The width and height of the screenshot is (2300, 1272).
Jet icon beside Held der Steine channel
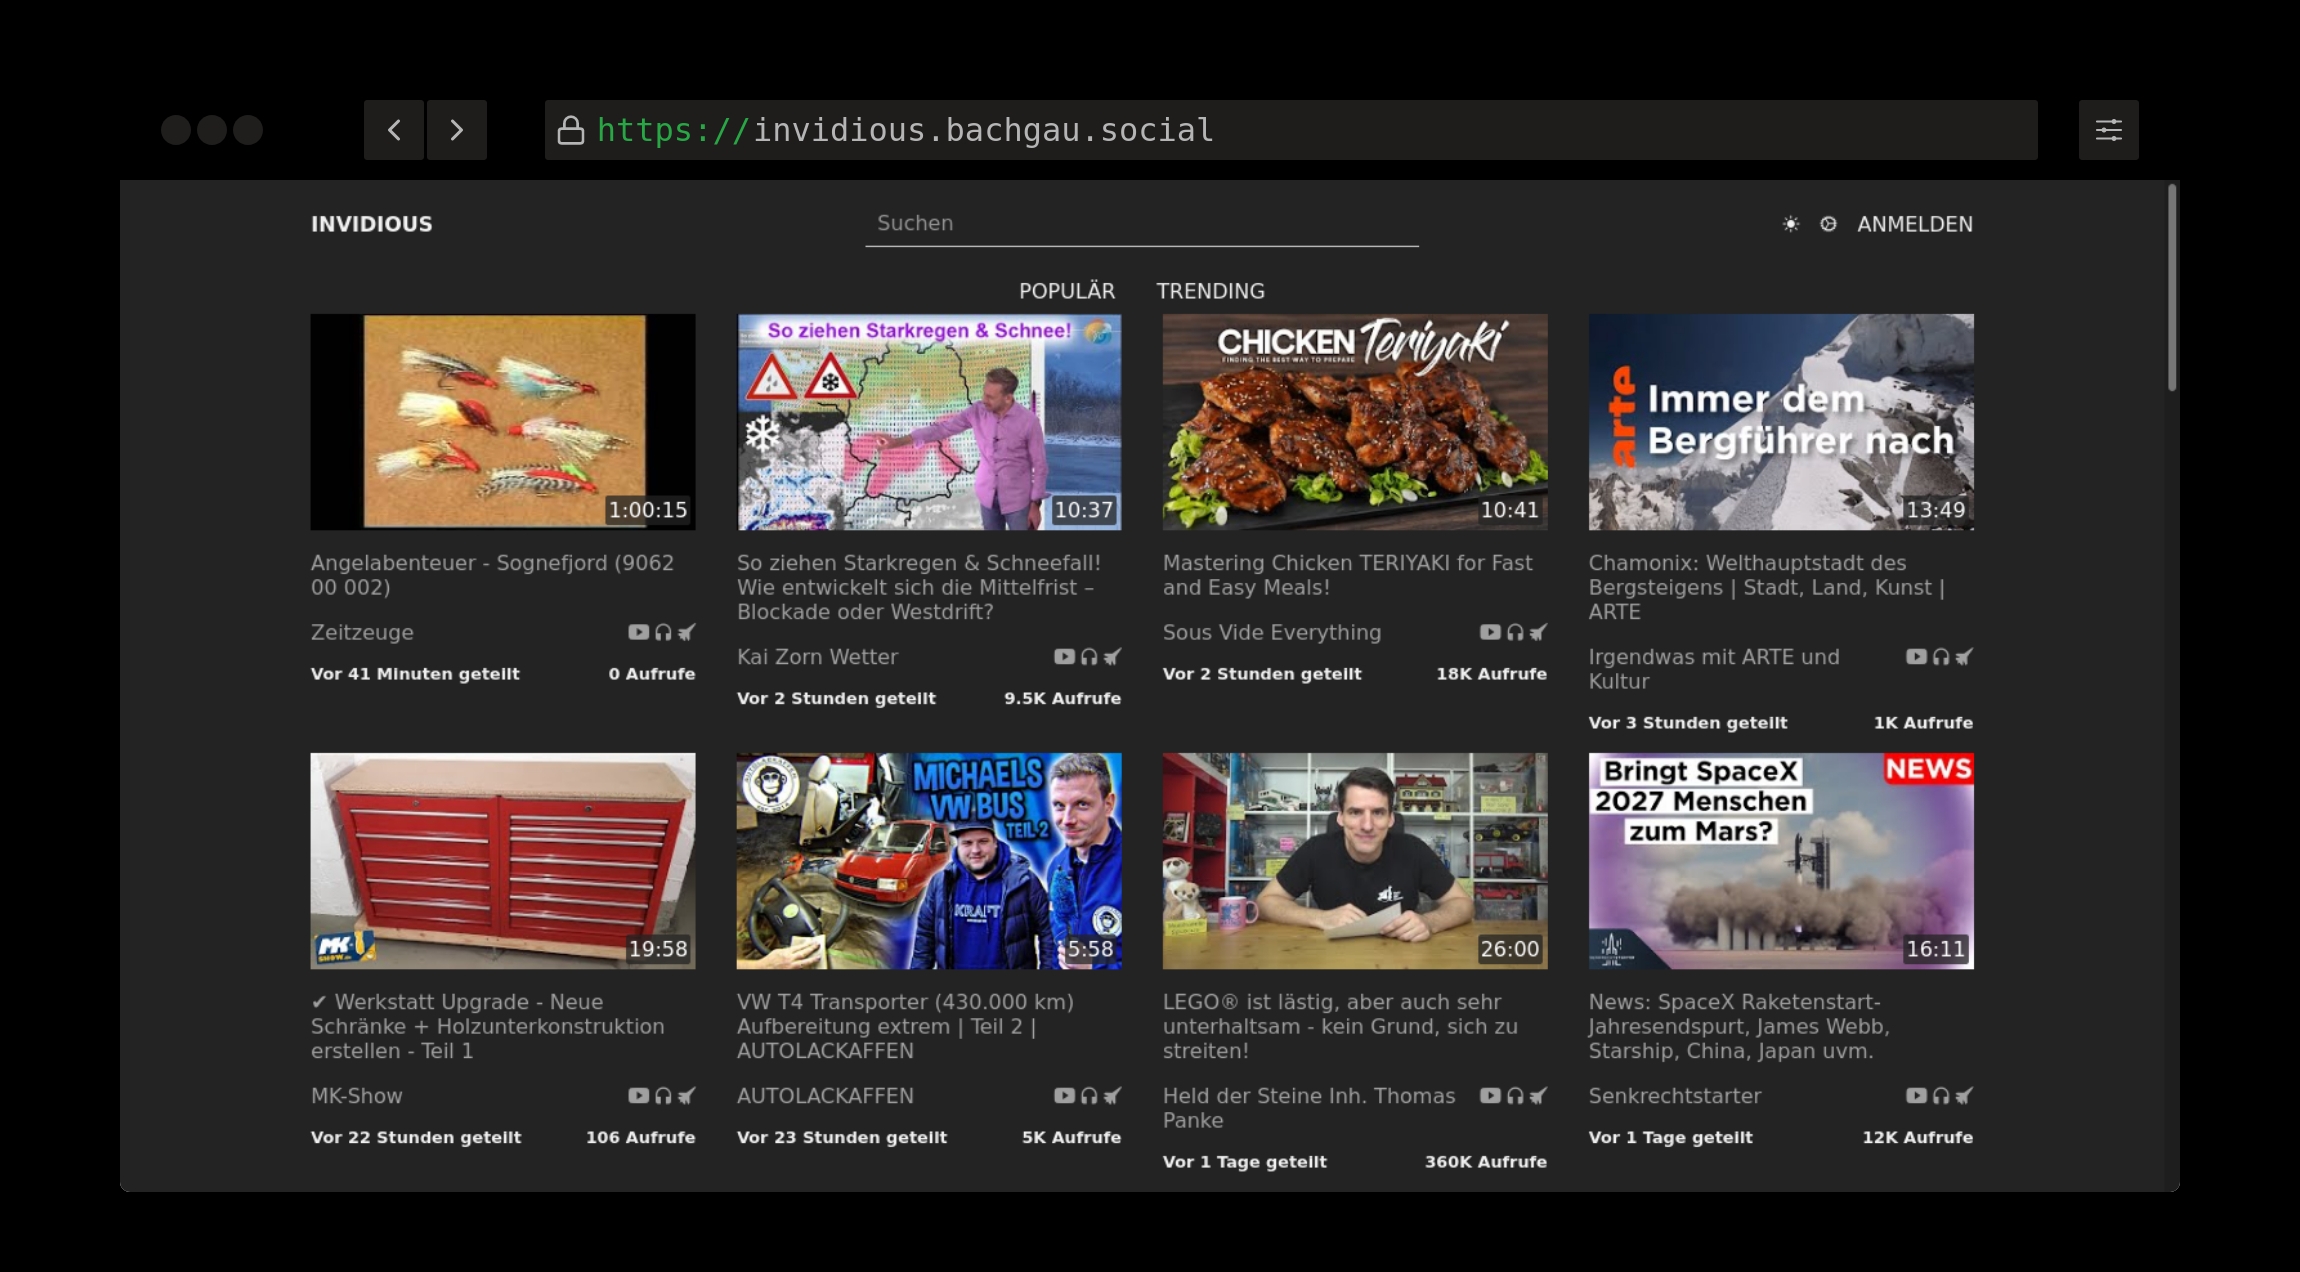click(x=1538, y=1096)
